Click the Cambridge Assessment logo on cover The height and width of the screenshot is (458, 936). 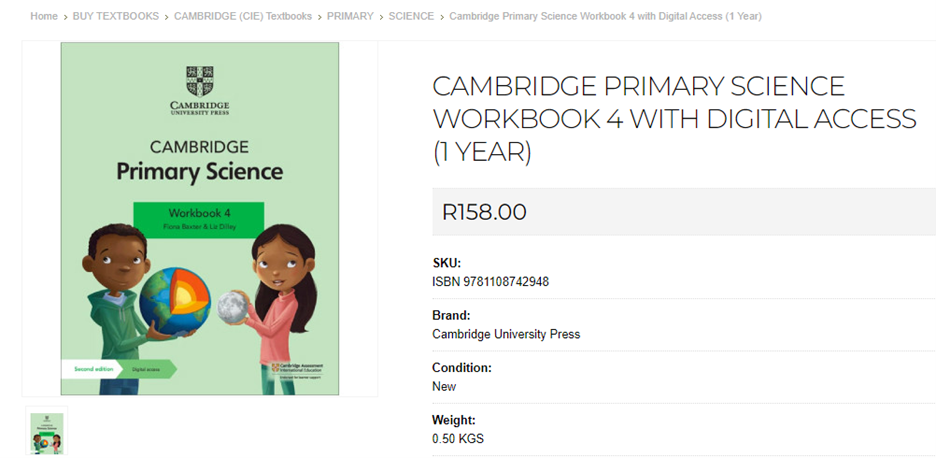(x=303, y=369)
